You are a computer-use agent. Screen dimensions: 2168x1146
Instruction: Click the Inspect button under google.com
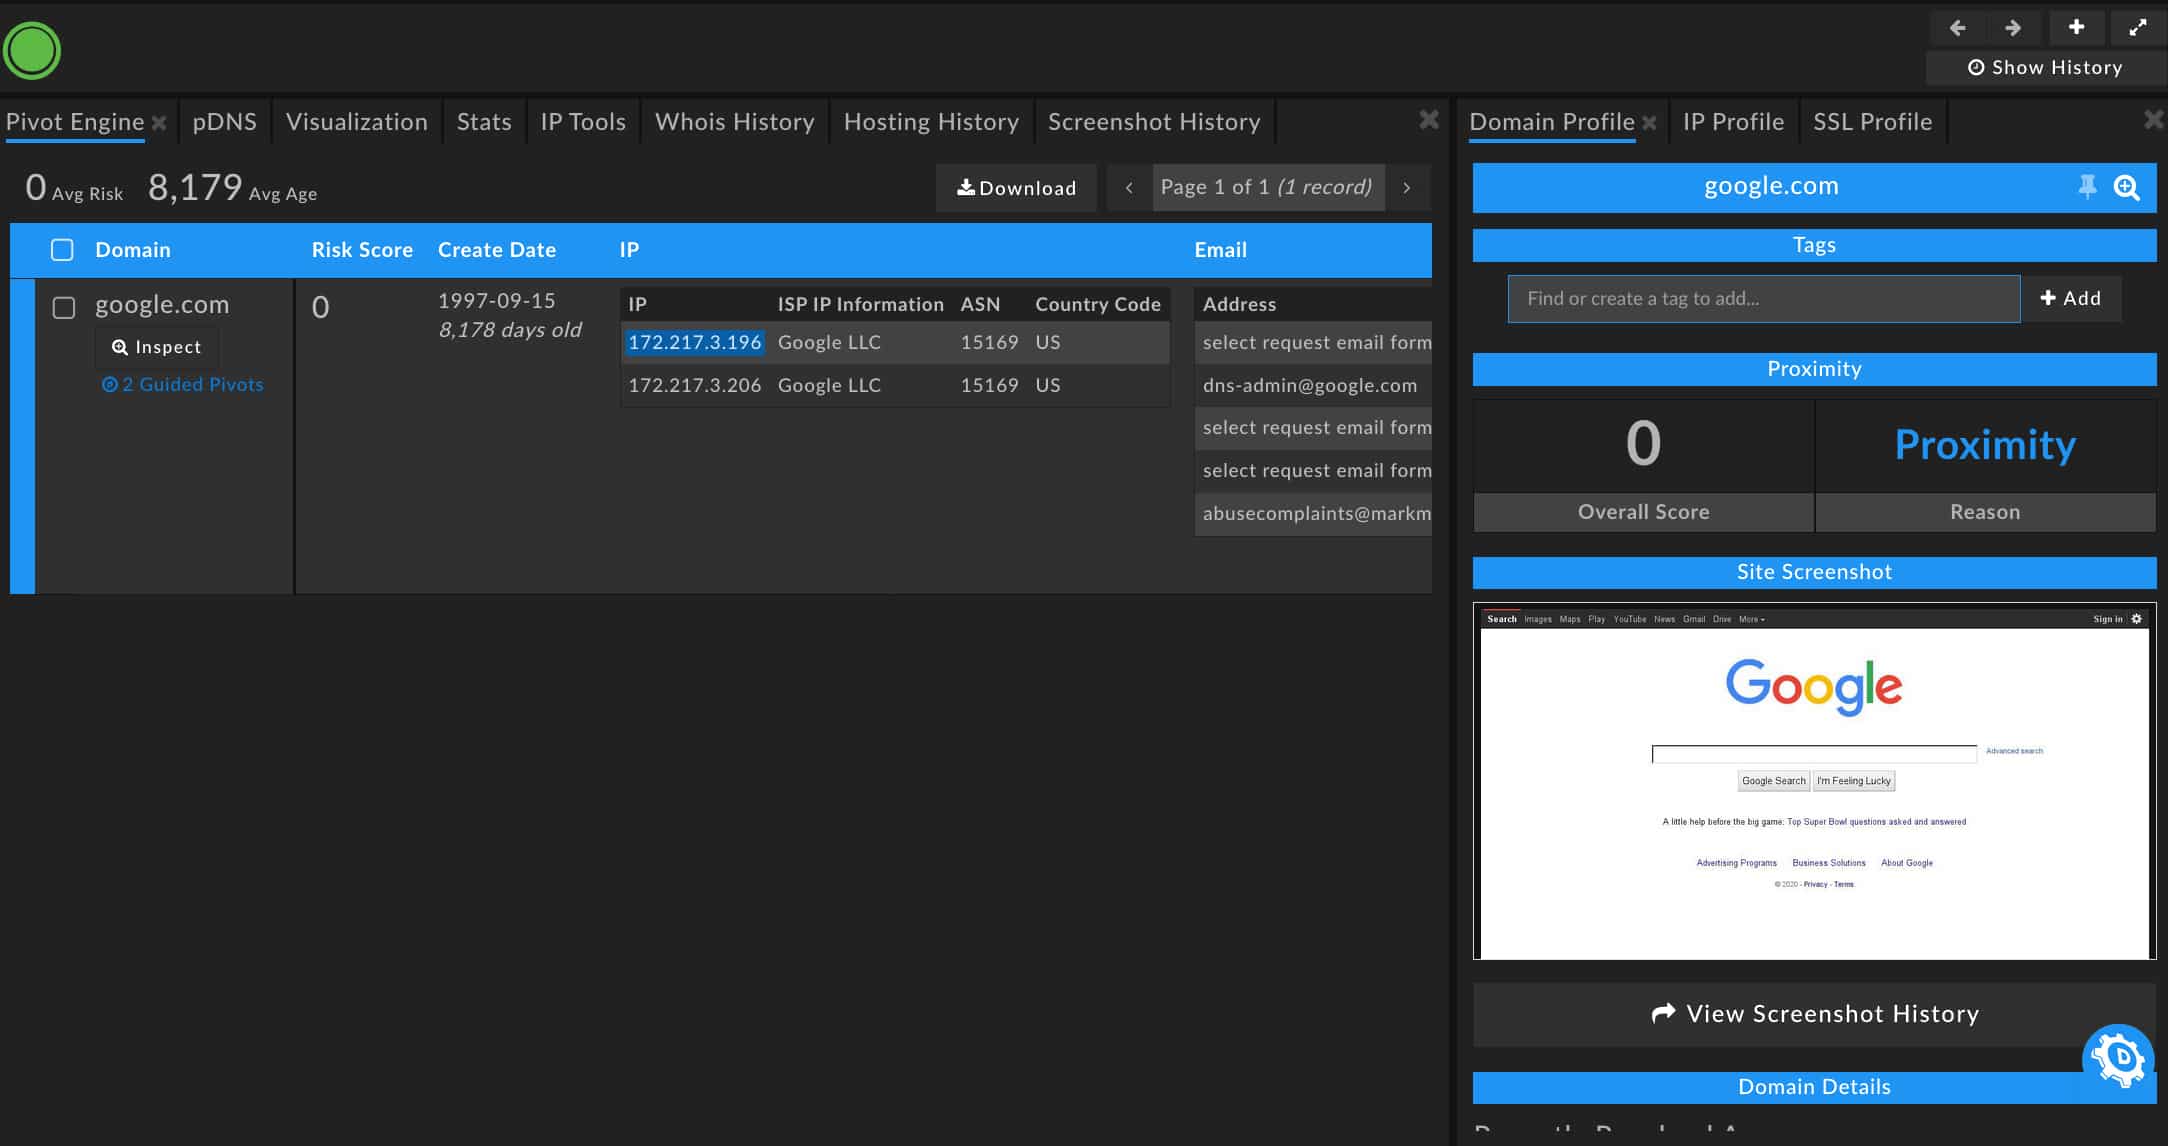point(157,347)
